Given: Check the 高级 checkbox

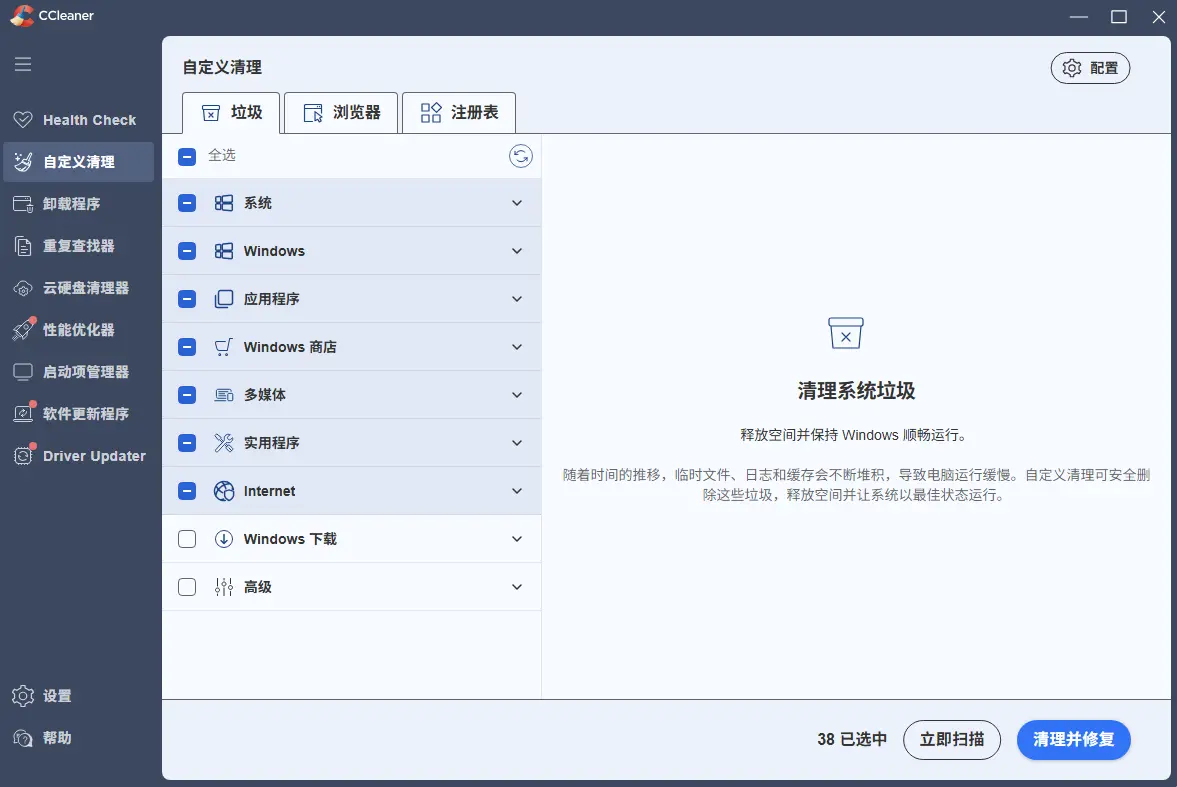Looking at the screenshot, I should coord(187,587).
